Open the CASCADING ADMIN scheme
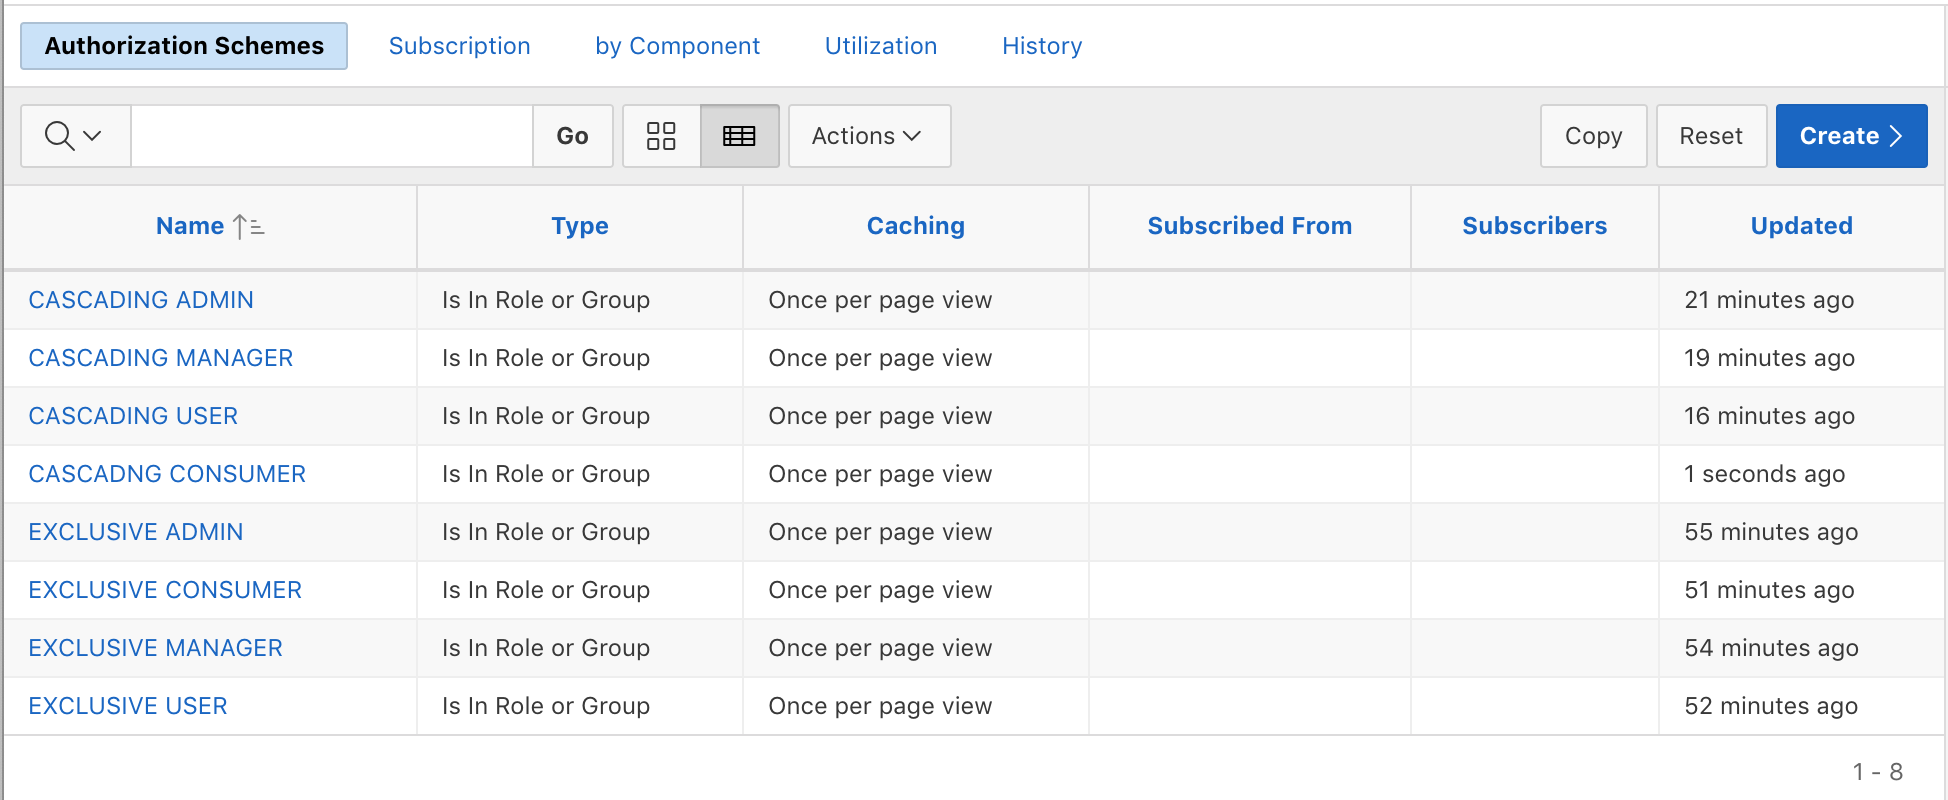 [141, 300]
